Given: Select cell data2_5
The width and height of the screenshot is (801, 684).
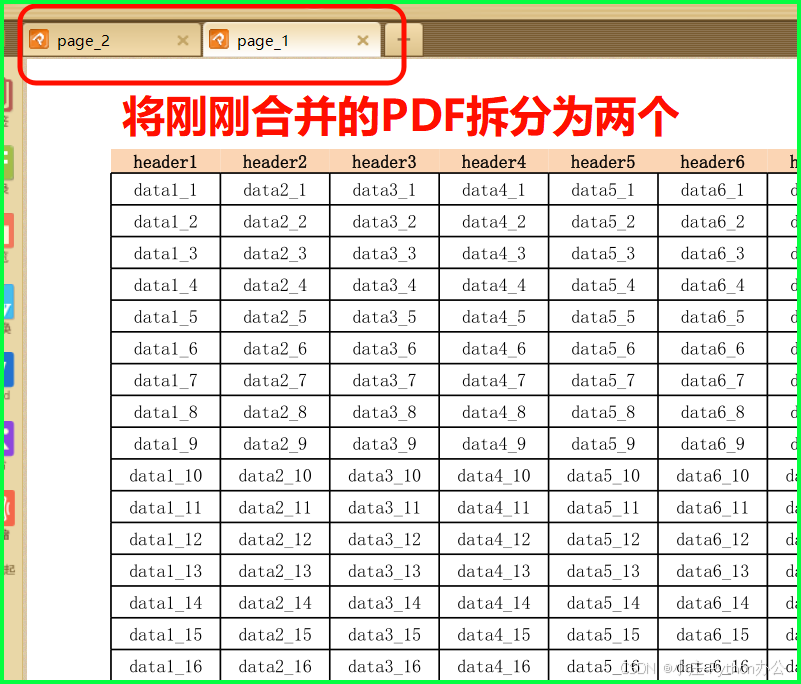Looking at the screenshot, I should coord(275,317).
